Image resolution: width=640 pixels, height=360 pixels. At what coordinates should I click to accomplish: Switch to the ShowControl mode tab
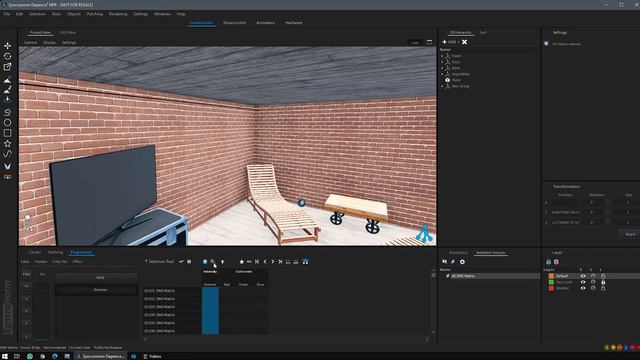pos(235,23)
